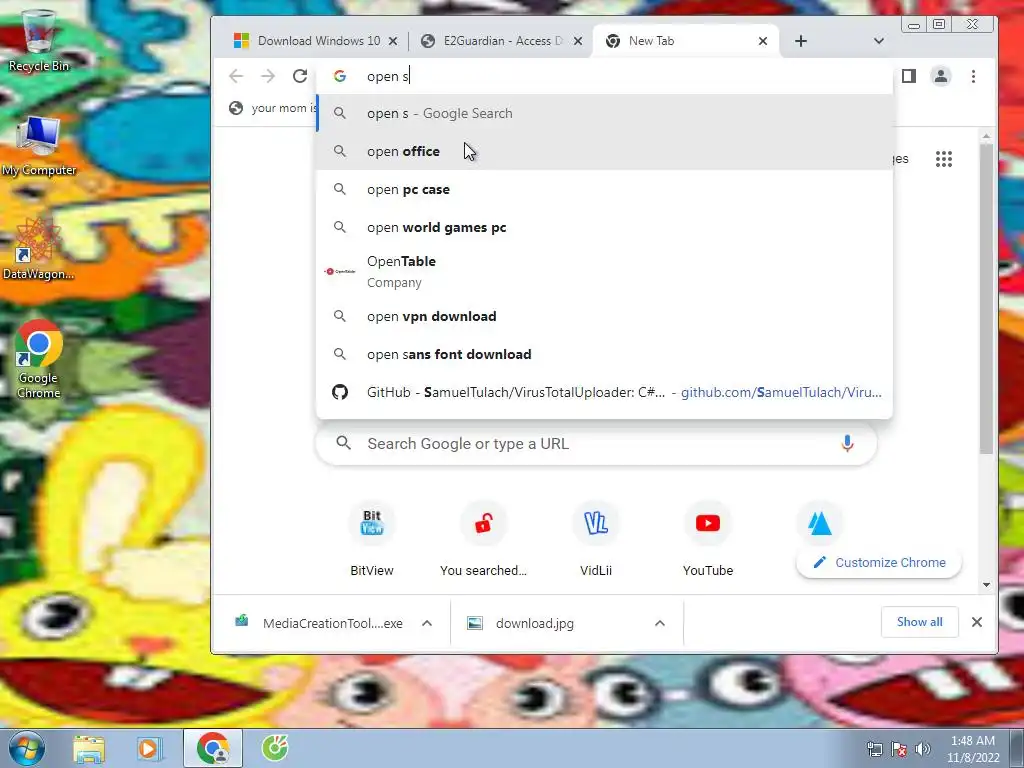Select the 'open pc case' suggestion
The width and height of the screenshot is (1024, 768).
pos(604,189)
